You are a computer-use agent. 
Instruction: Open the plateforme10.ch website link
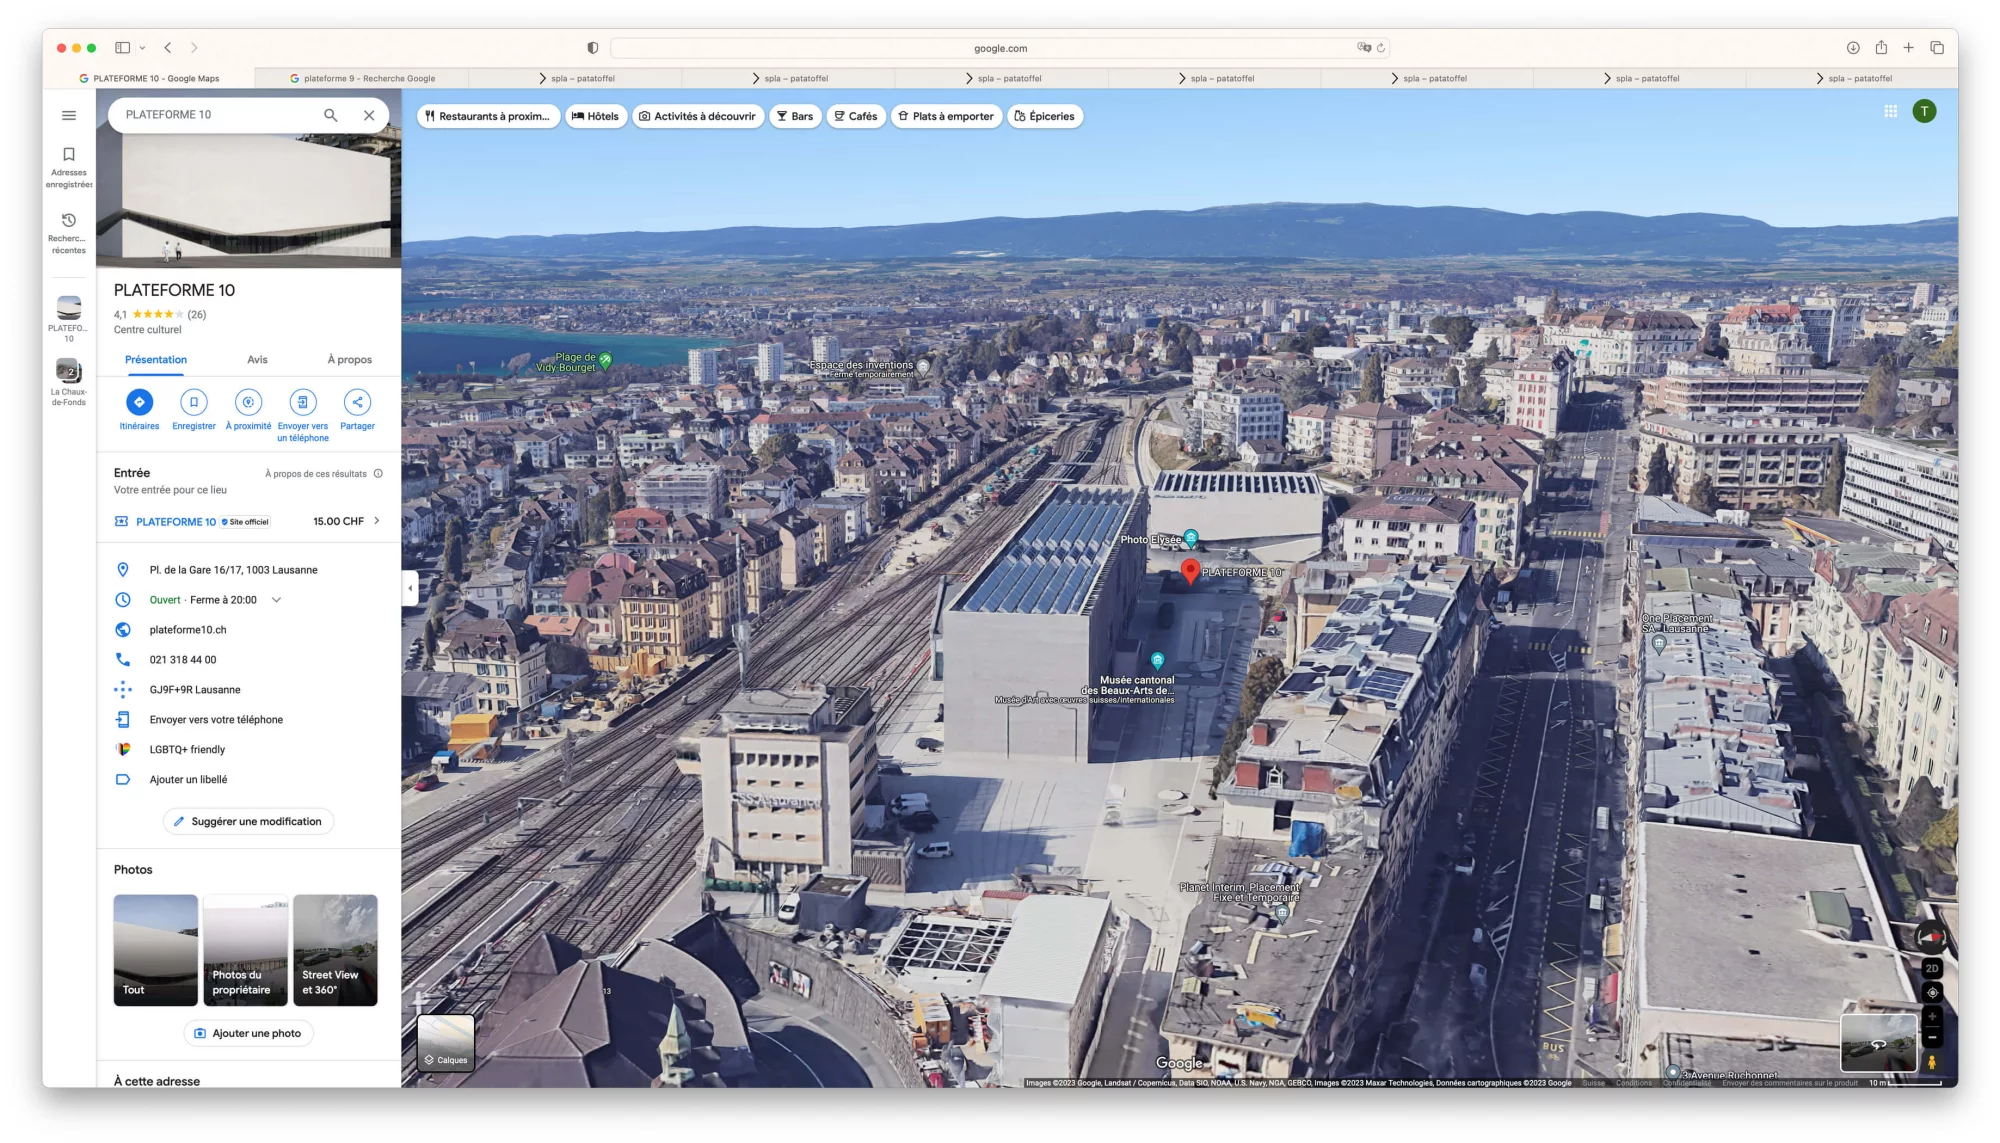[x=188, y=630]
